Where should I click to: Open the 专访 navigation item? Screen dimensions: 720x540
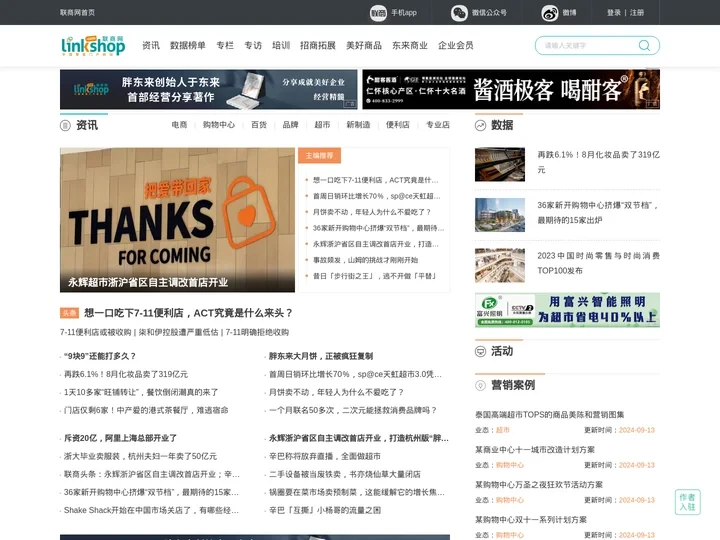253,45
